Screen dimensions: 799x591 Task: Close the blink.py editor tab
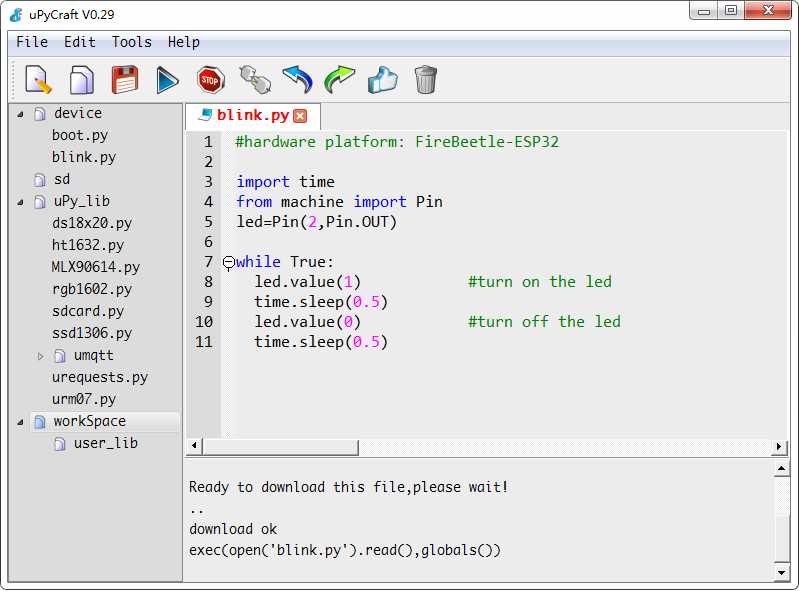click(x=301, y=116)
